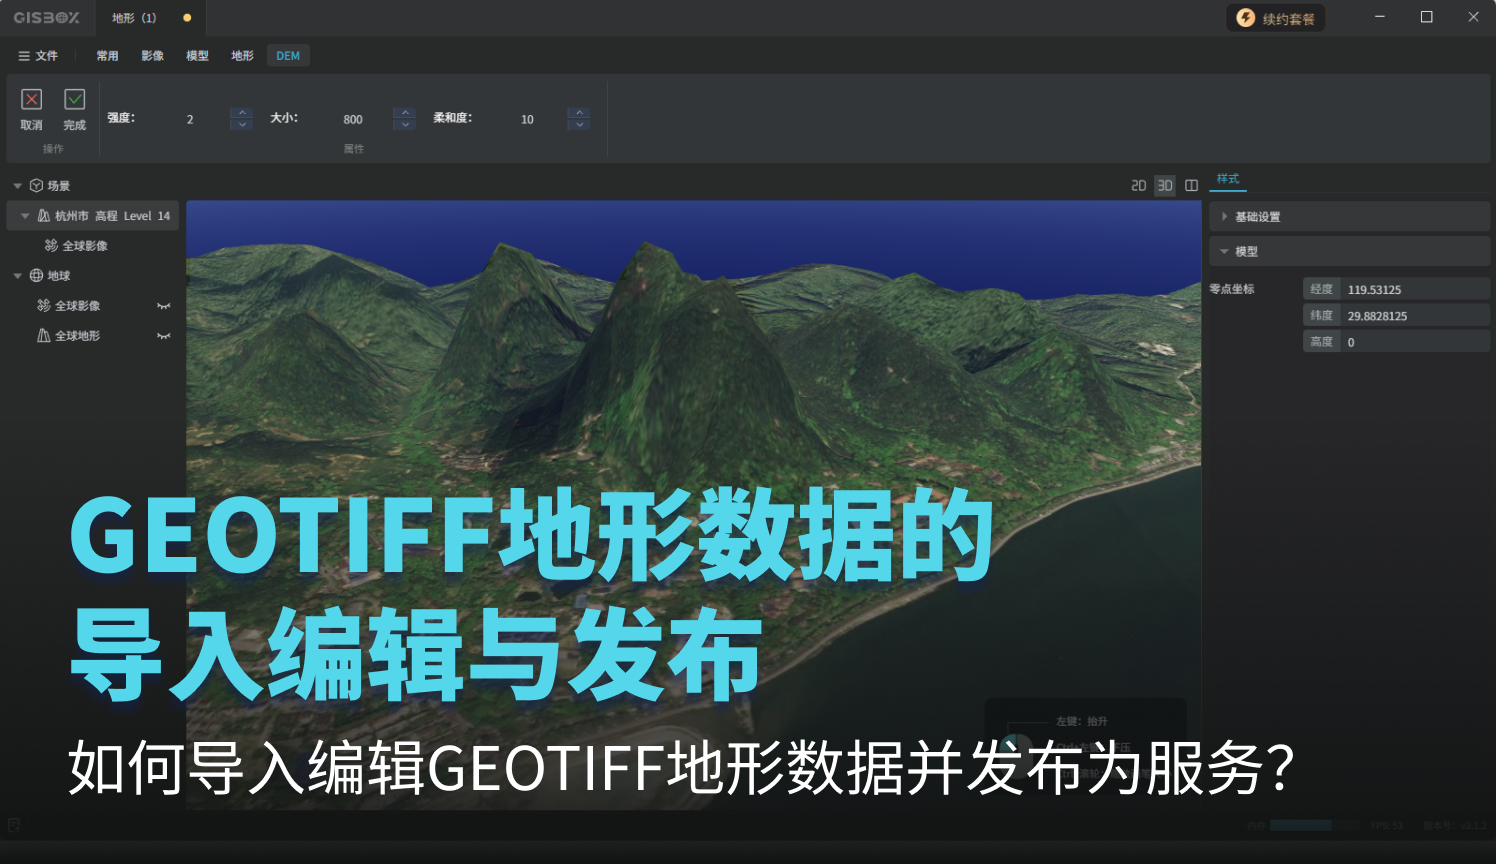Collapse the 模型 section
Image resolution: width=1496 pixels, height=864 pixels.
1225,251
